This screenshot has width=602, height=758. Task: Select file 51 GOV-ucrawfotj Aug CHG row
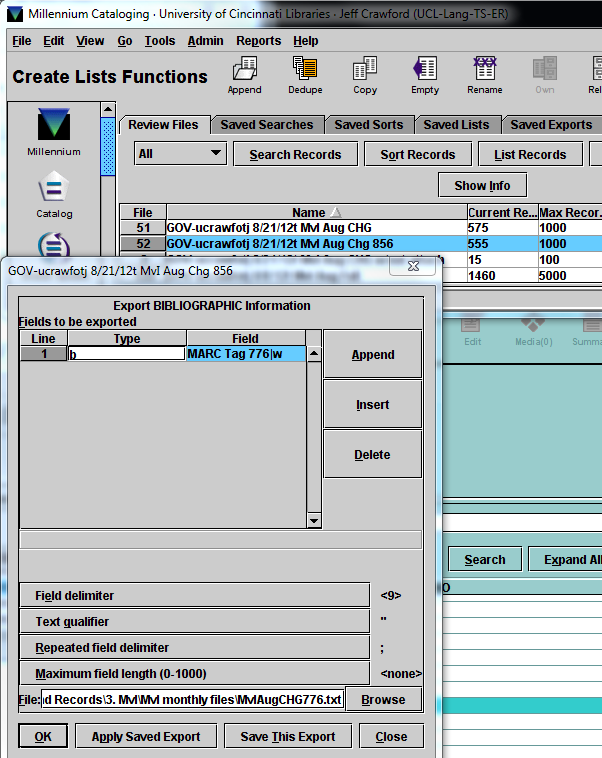click(x=315, y=228)
